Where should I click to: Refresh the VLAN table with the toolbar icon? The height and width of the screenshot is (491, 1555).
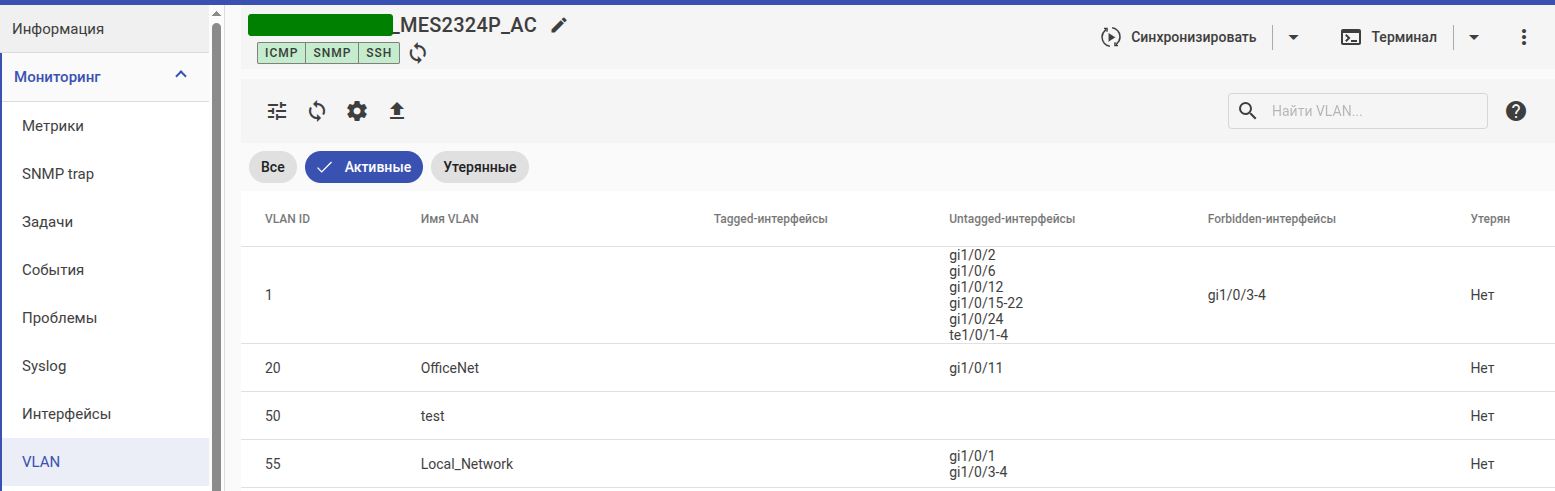pyautogui.click(x=317, y=111)
